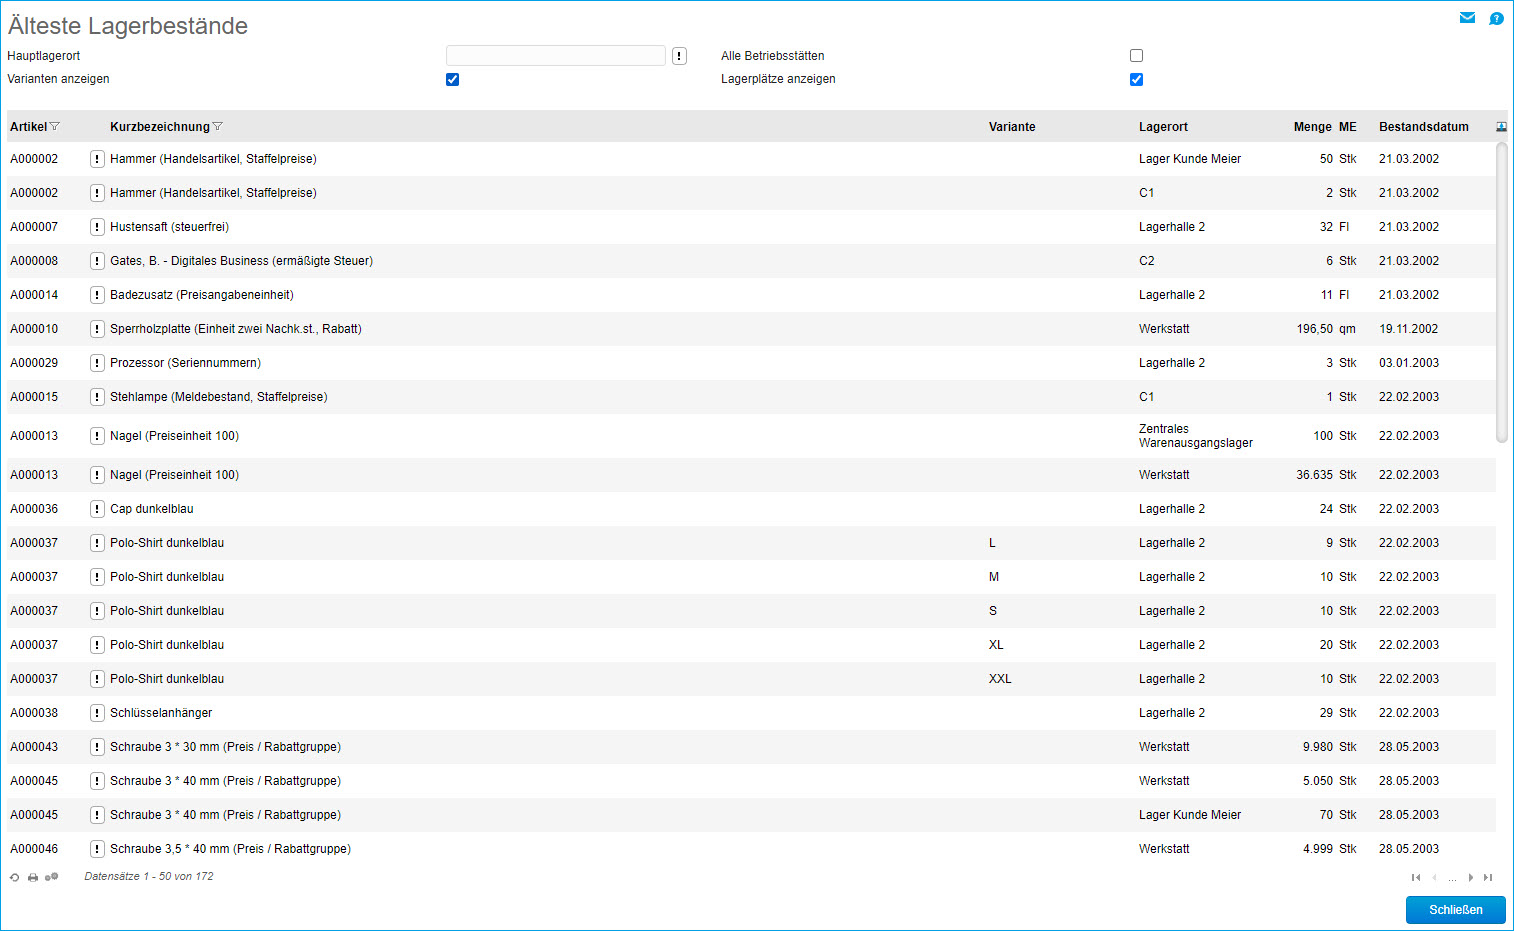Image resolution: width=1514 pixels, height=931 pixels.
Task: Print the list using the printer icon
Action: click(33, 877)
